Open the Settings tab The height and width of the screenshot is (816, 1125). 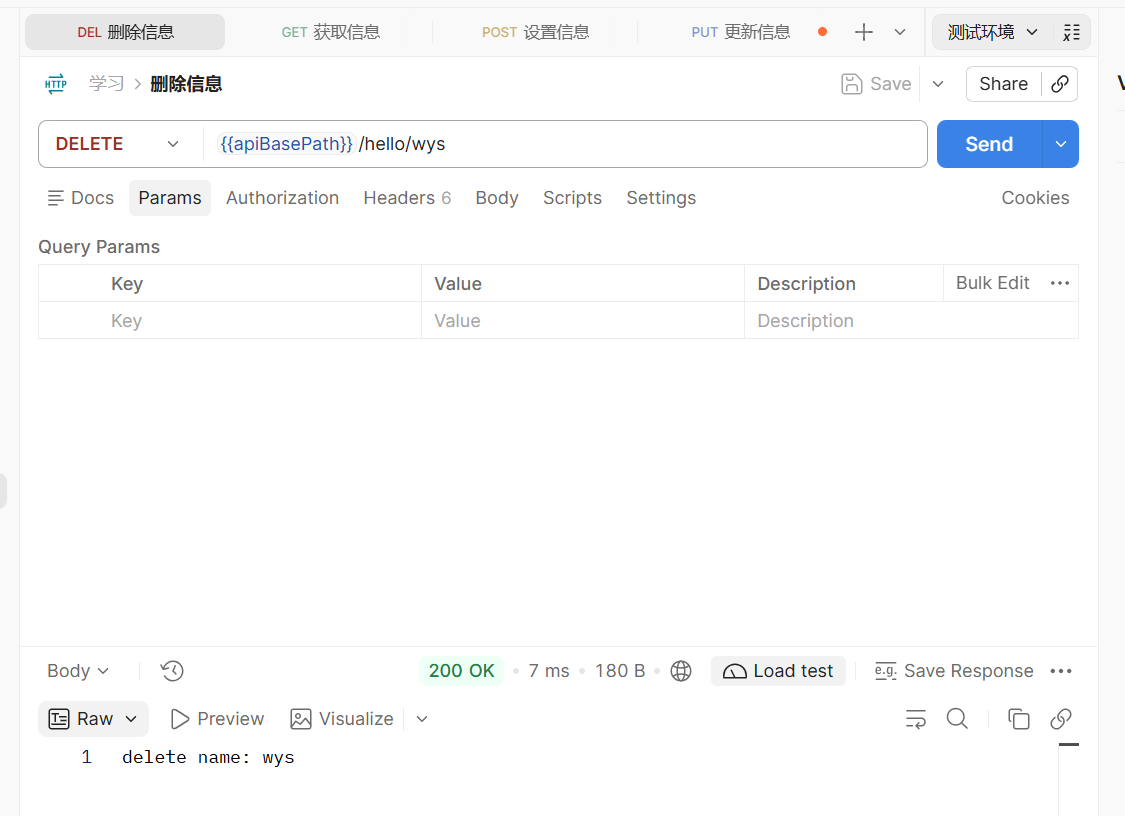click(x=661, y=198)
